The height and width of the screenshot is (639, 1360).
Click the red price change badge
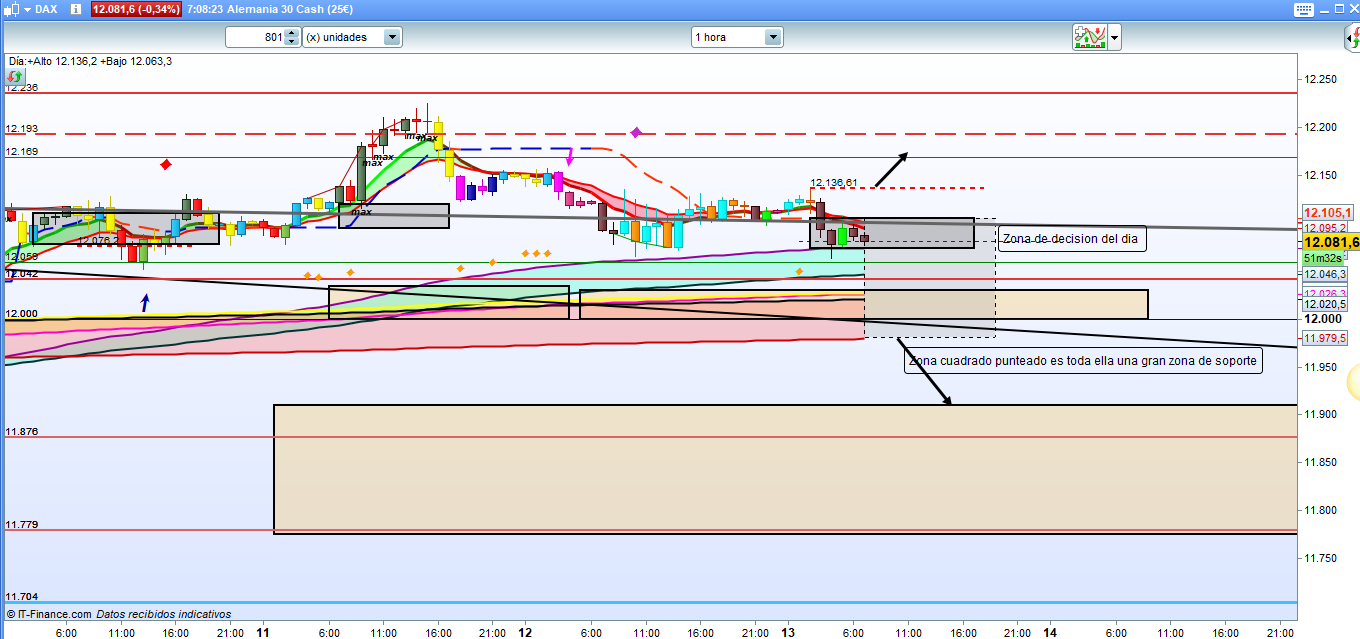136,9
